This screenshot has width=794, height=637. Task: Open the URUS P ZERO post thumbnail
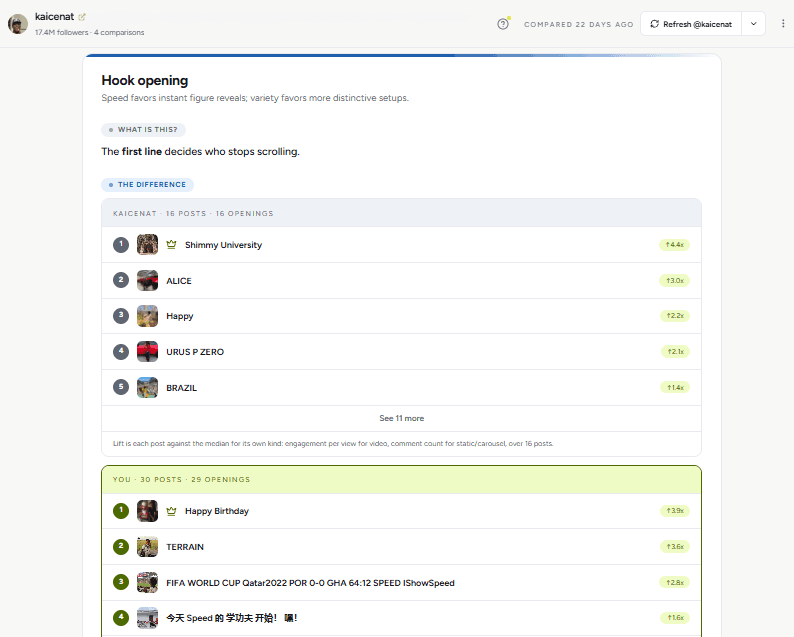[x=147, y=351]
